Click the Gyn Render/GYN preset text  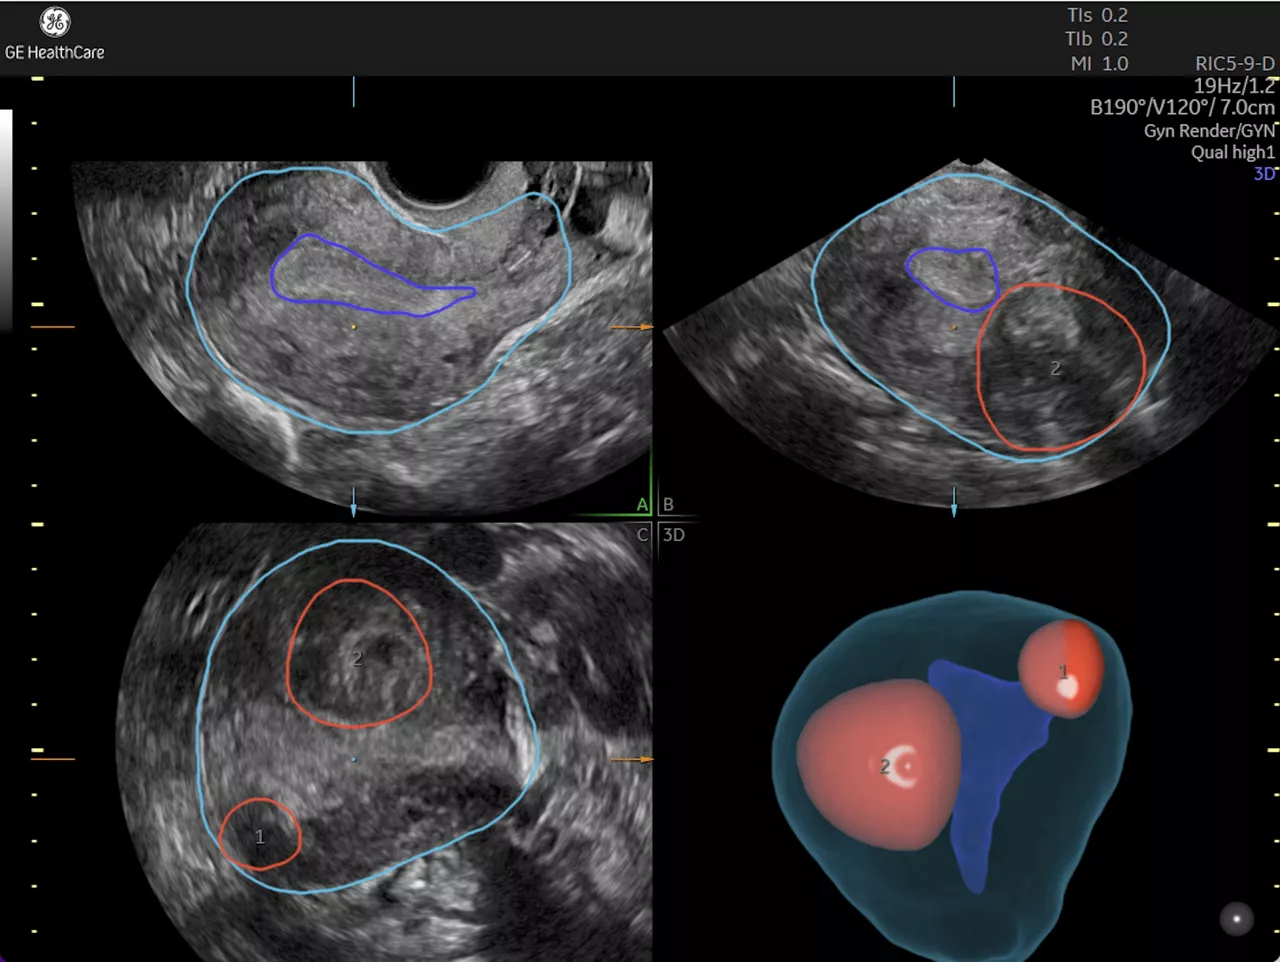coord(1209,130)
